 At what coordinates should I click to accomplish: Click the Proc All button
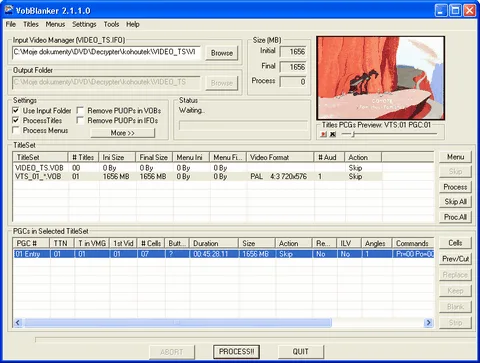click(455, 217)
